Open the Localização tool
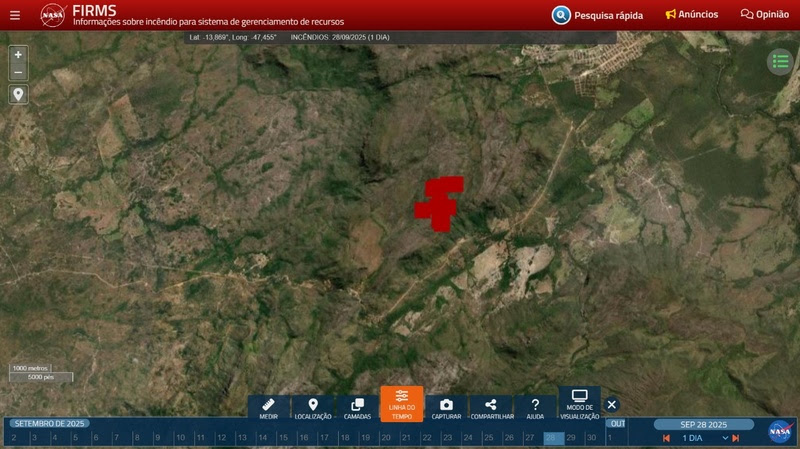The width and height of the screenshot is (800, 449). coord(313,405)
